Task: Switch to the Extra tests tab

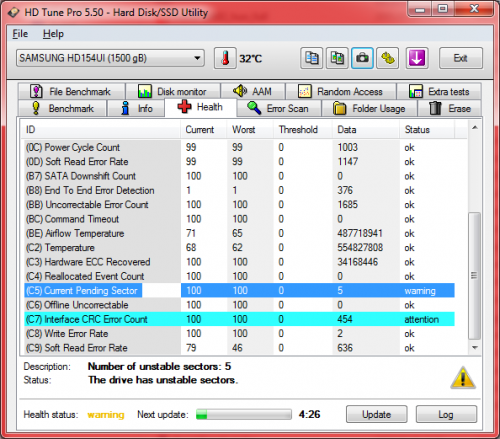Action: tap(439, 91)
